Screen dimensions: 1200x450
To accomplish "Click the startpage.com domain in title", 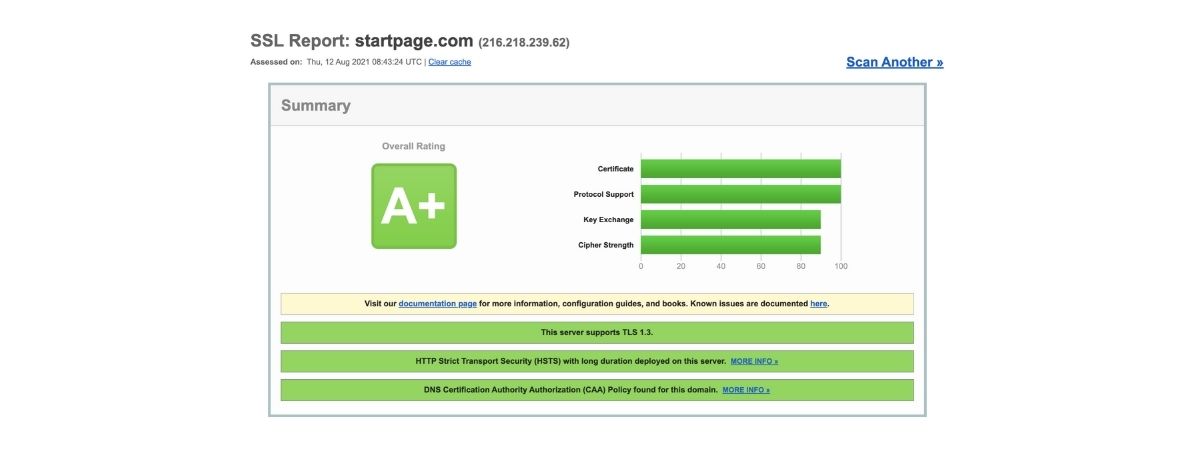I will pyautogui.click(x=414, y=41).
